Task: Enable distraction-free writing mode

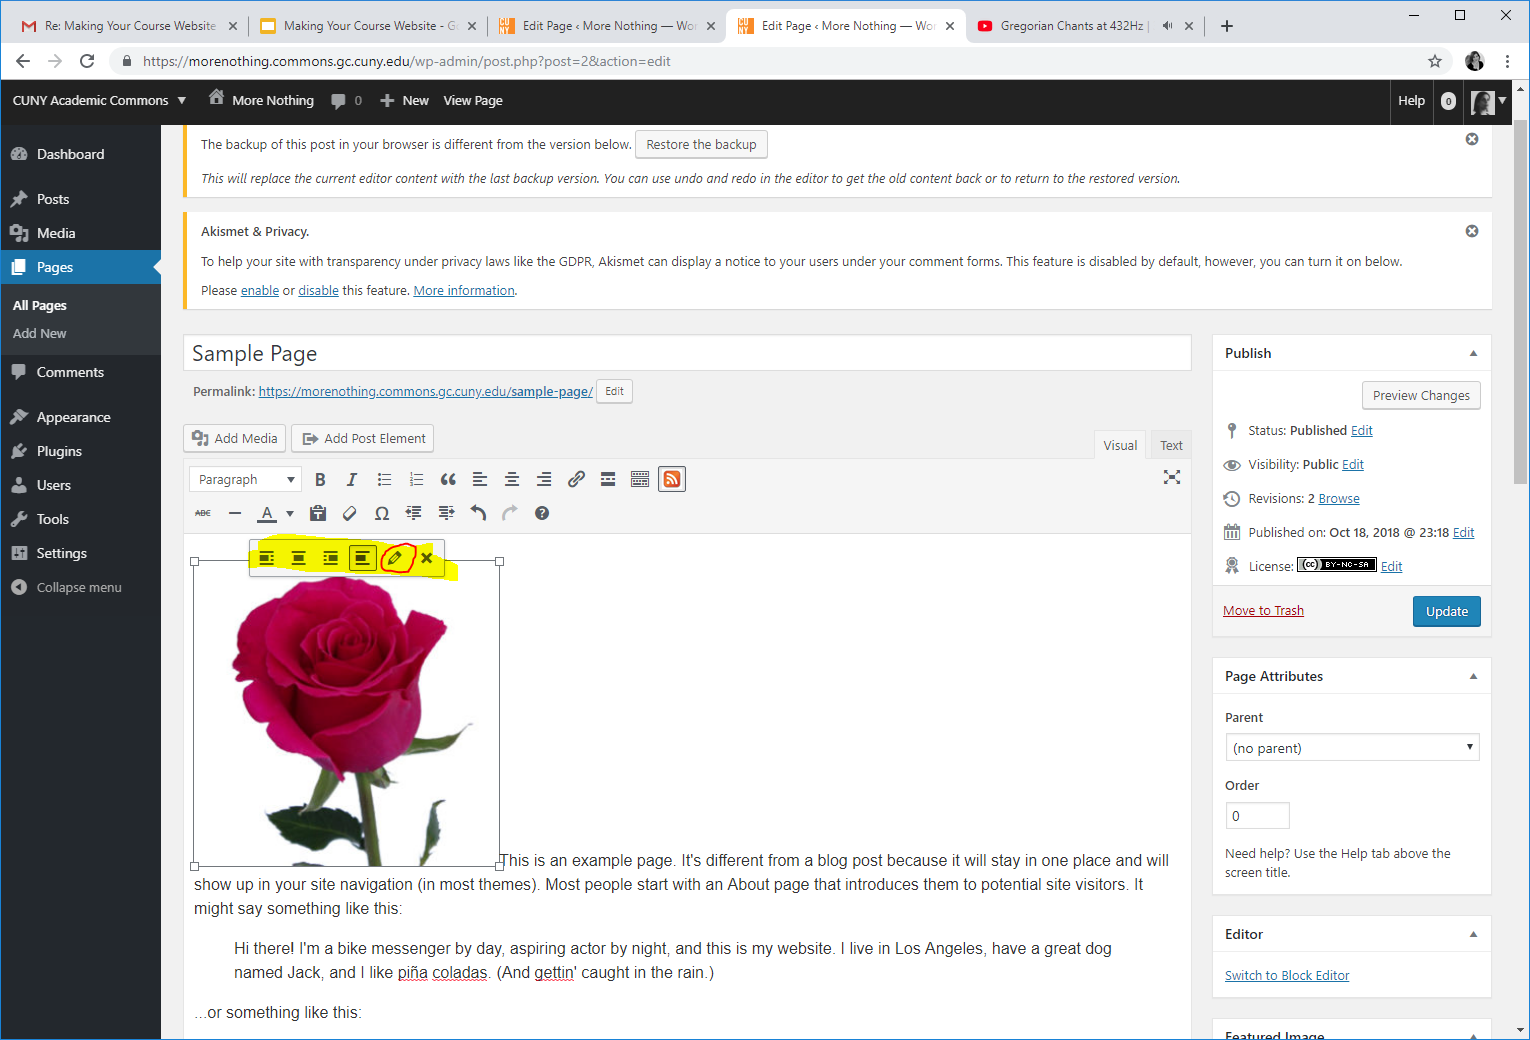Action: 1171,478
